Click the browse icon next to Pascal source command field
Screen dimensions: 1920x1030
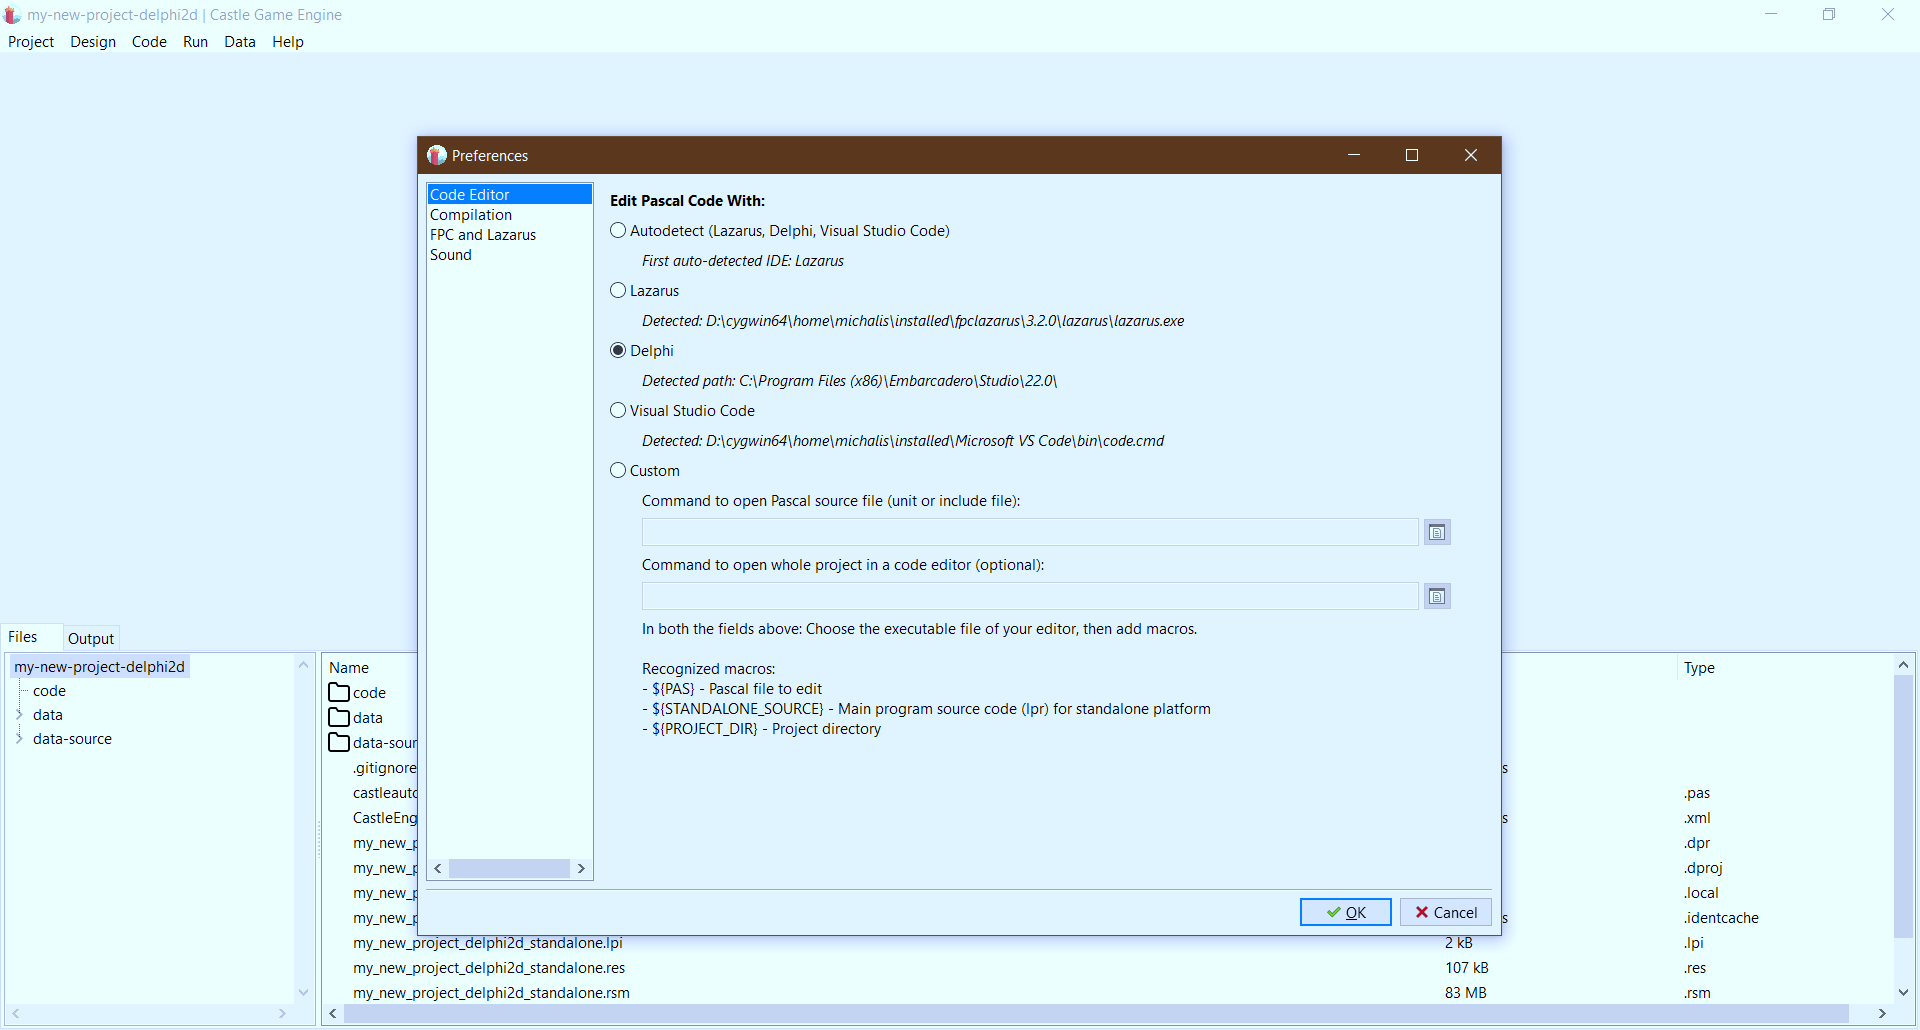coord(1437,531)
